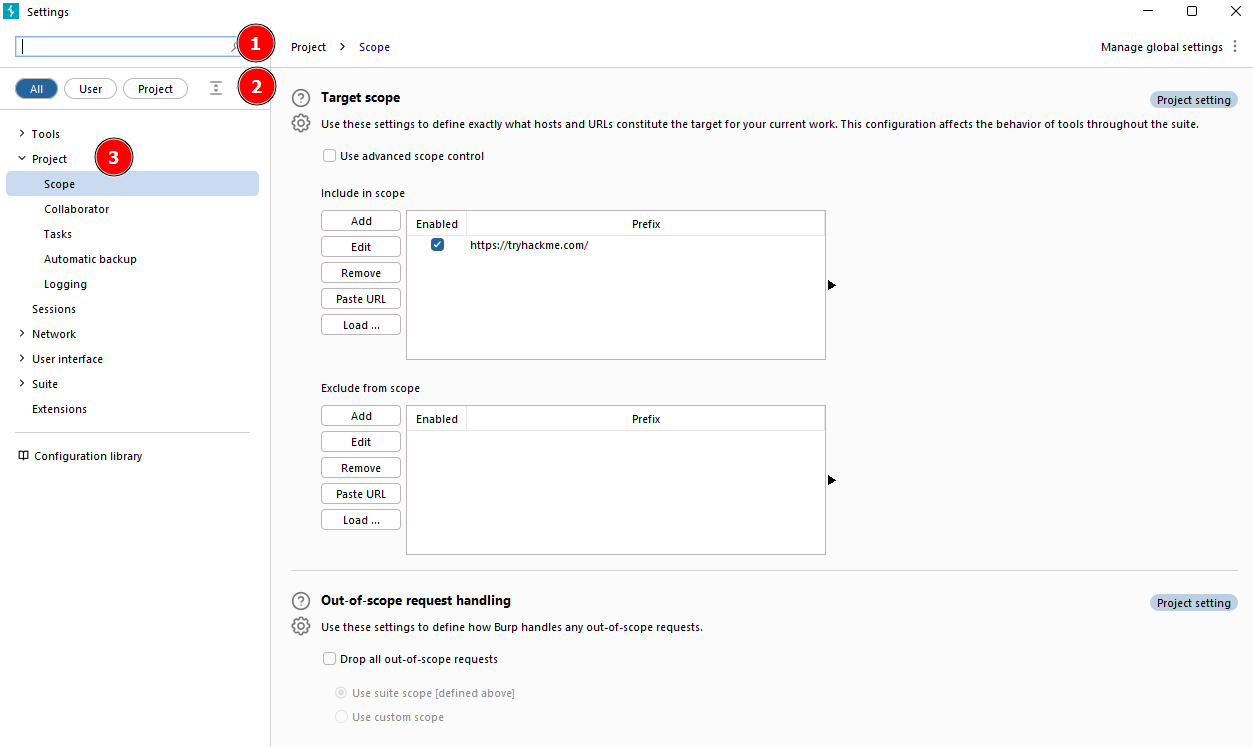Click Paste URL under Include in scope
This screenshot has height=747, width=1253.
(360, 298)
